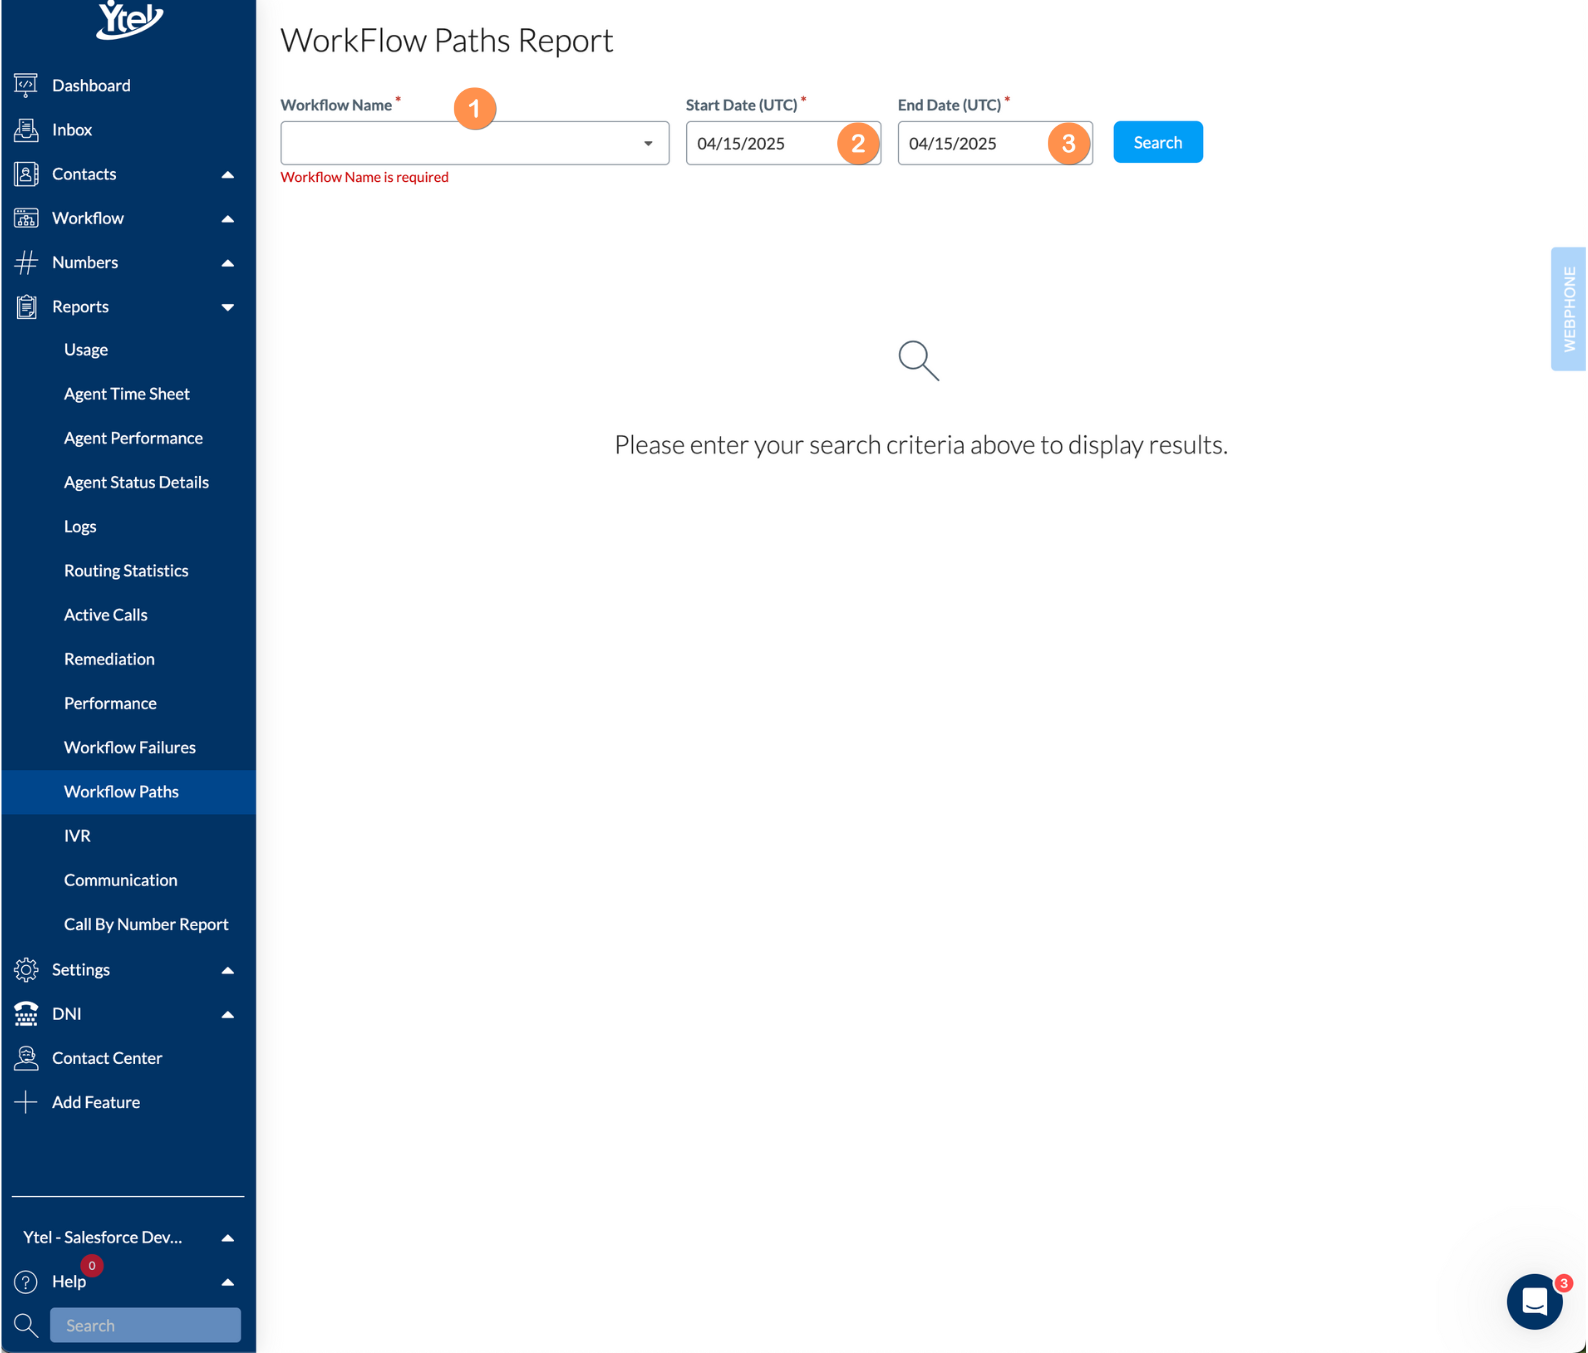Expand the Help menu arrow
The height and width of the screenshot is (1353, 1588).
228,1282
